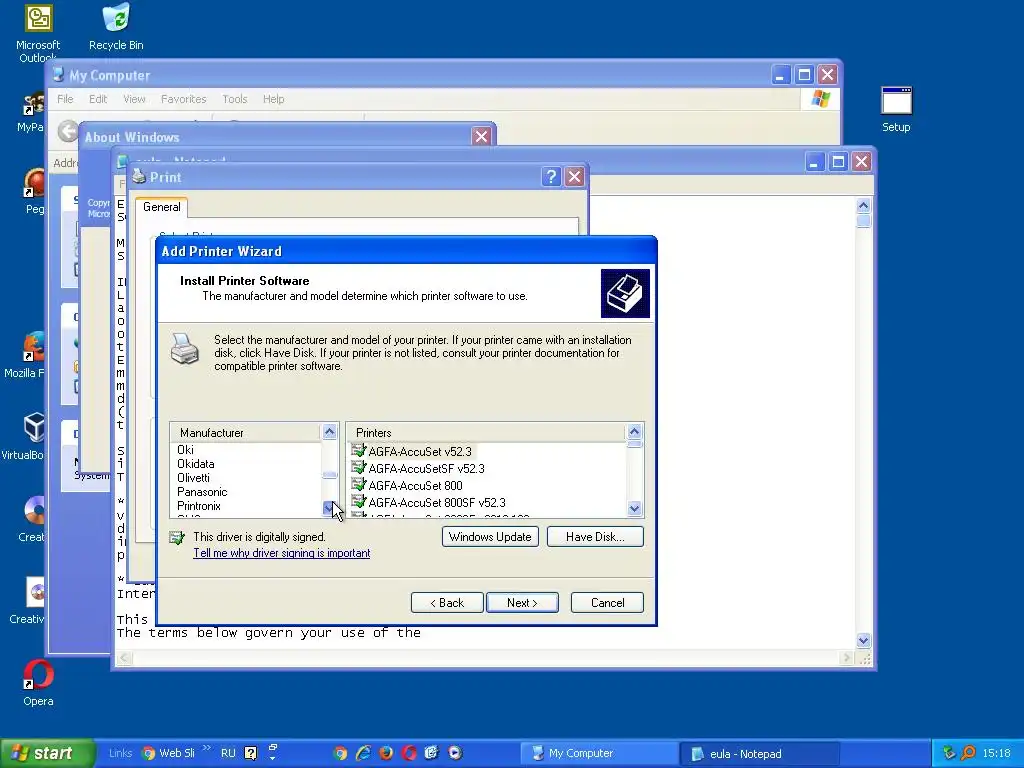Click the digitally signed driver icon

click(177, 537)
